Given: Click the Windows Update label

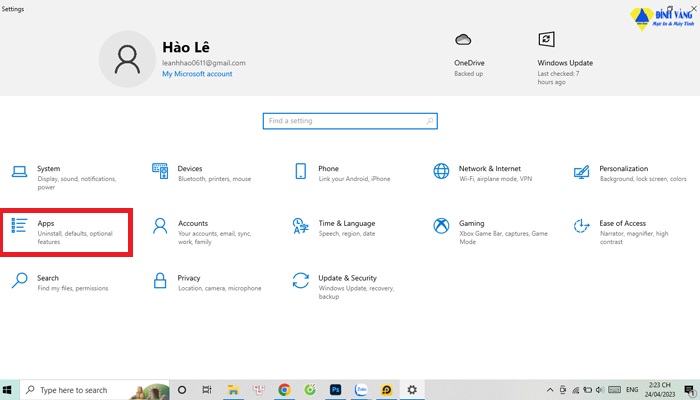Looking at the screenshot, I should (565, 63).
